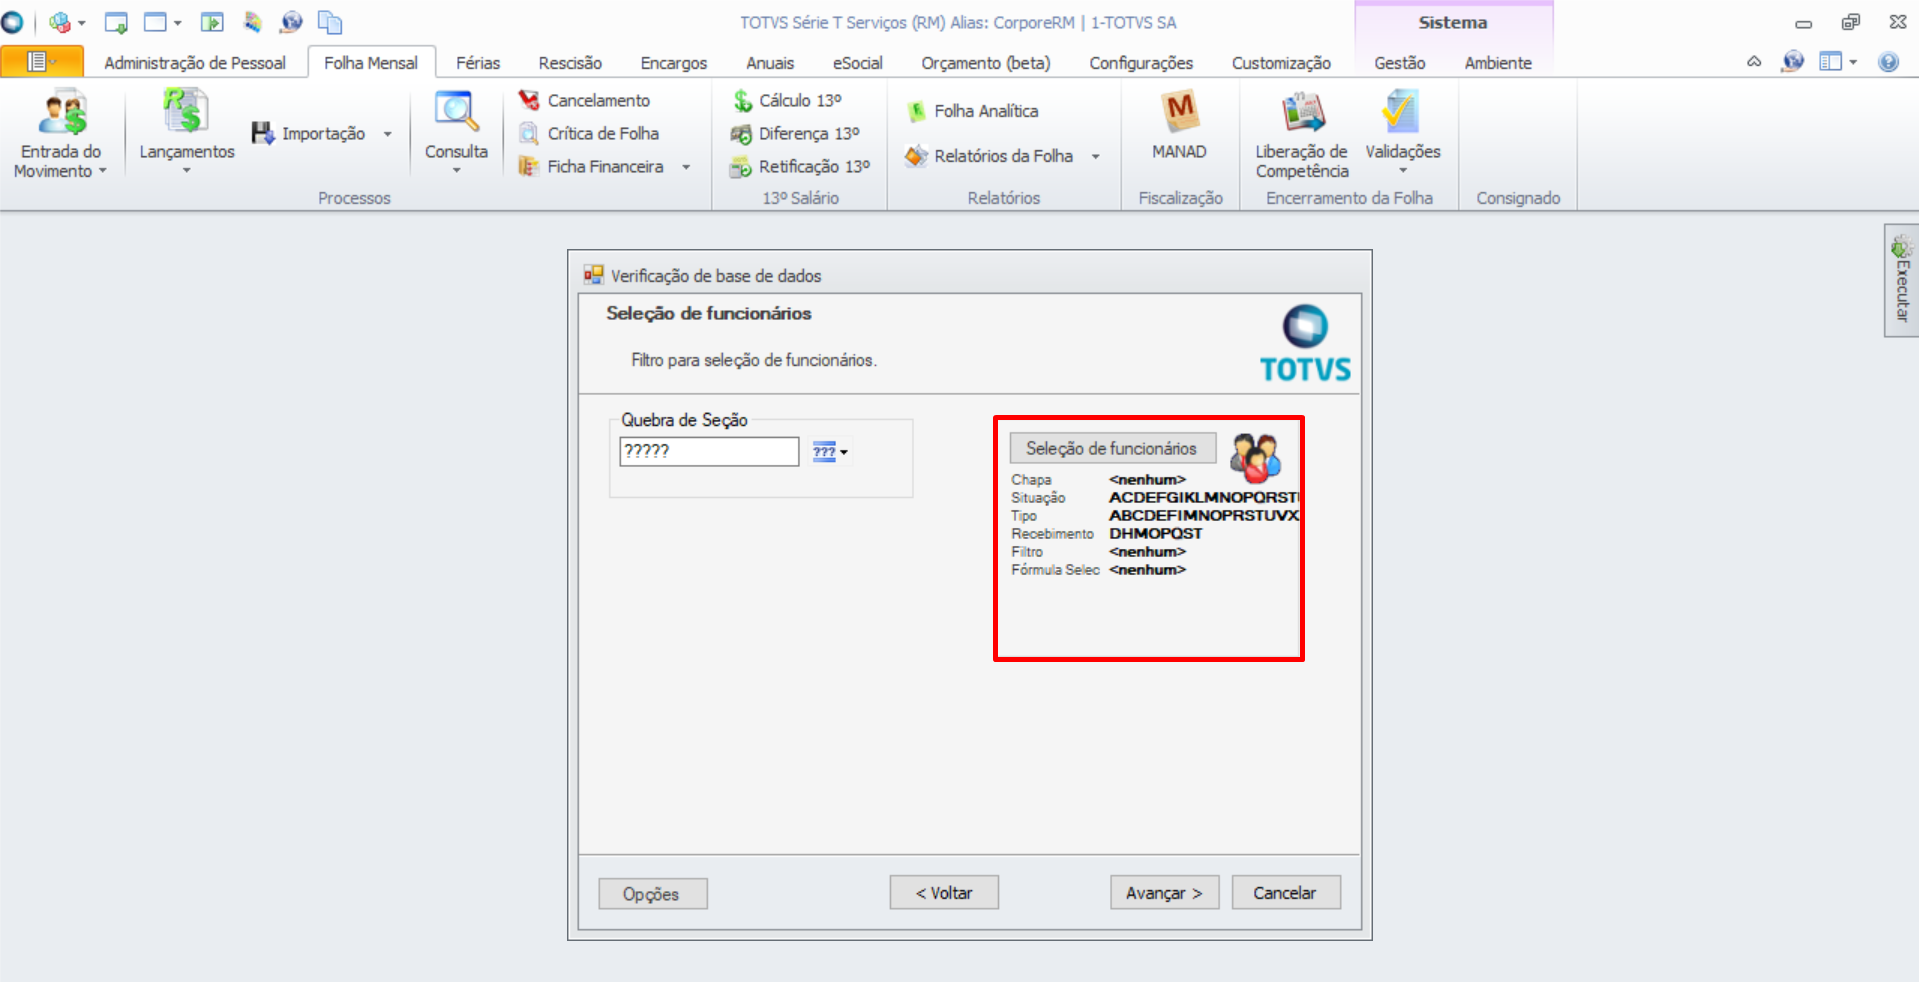Expand Ficha Financeira dropdown arrow
Image resolution: width=1919 pixels, height=982 pixels.
[x=686, y=167]
